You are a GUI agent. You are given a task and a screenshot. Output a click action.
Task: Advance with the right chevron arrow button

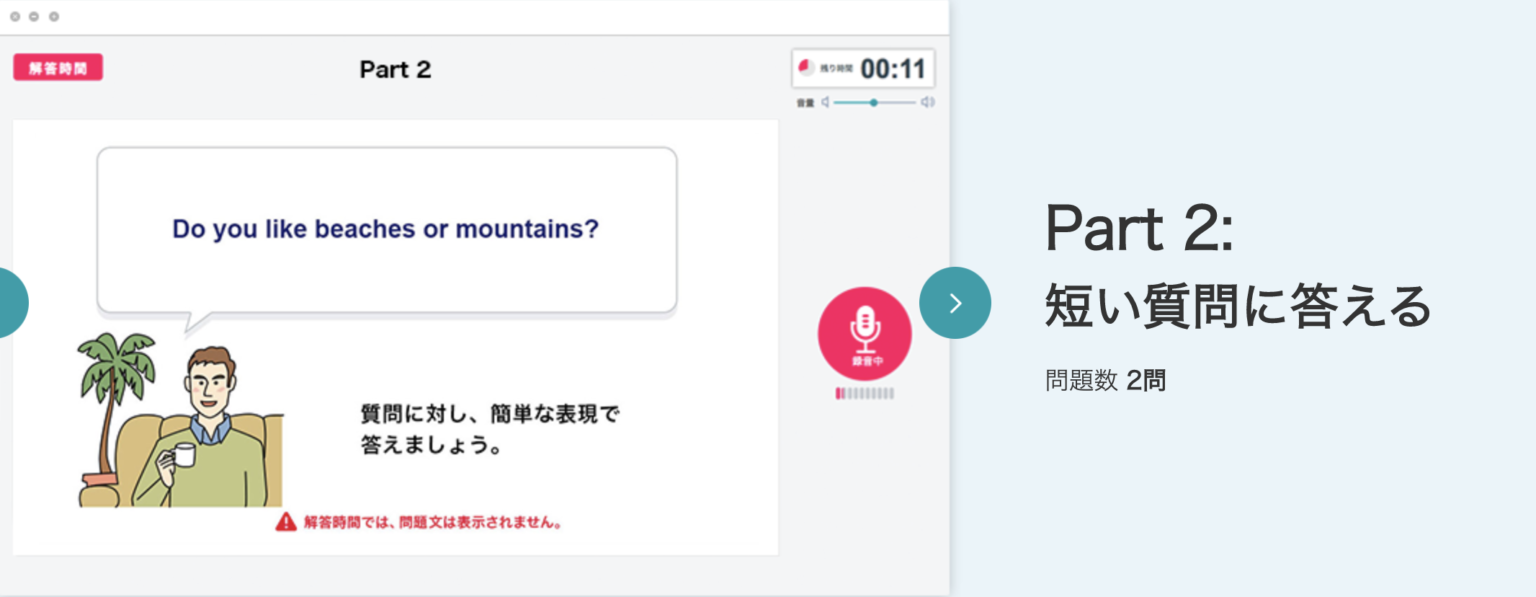point(955,302)
